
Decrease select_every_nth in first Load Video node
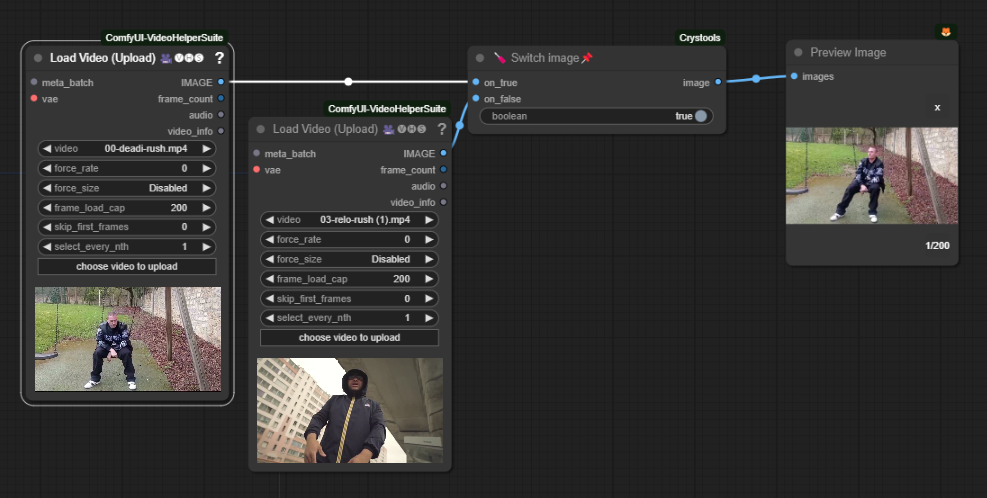click(x=47, y=247)
